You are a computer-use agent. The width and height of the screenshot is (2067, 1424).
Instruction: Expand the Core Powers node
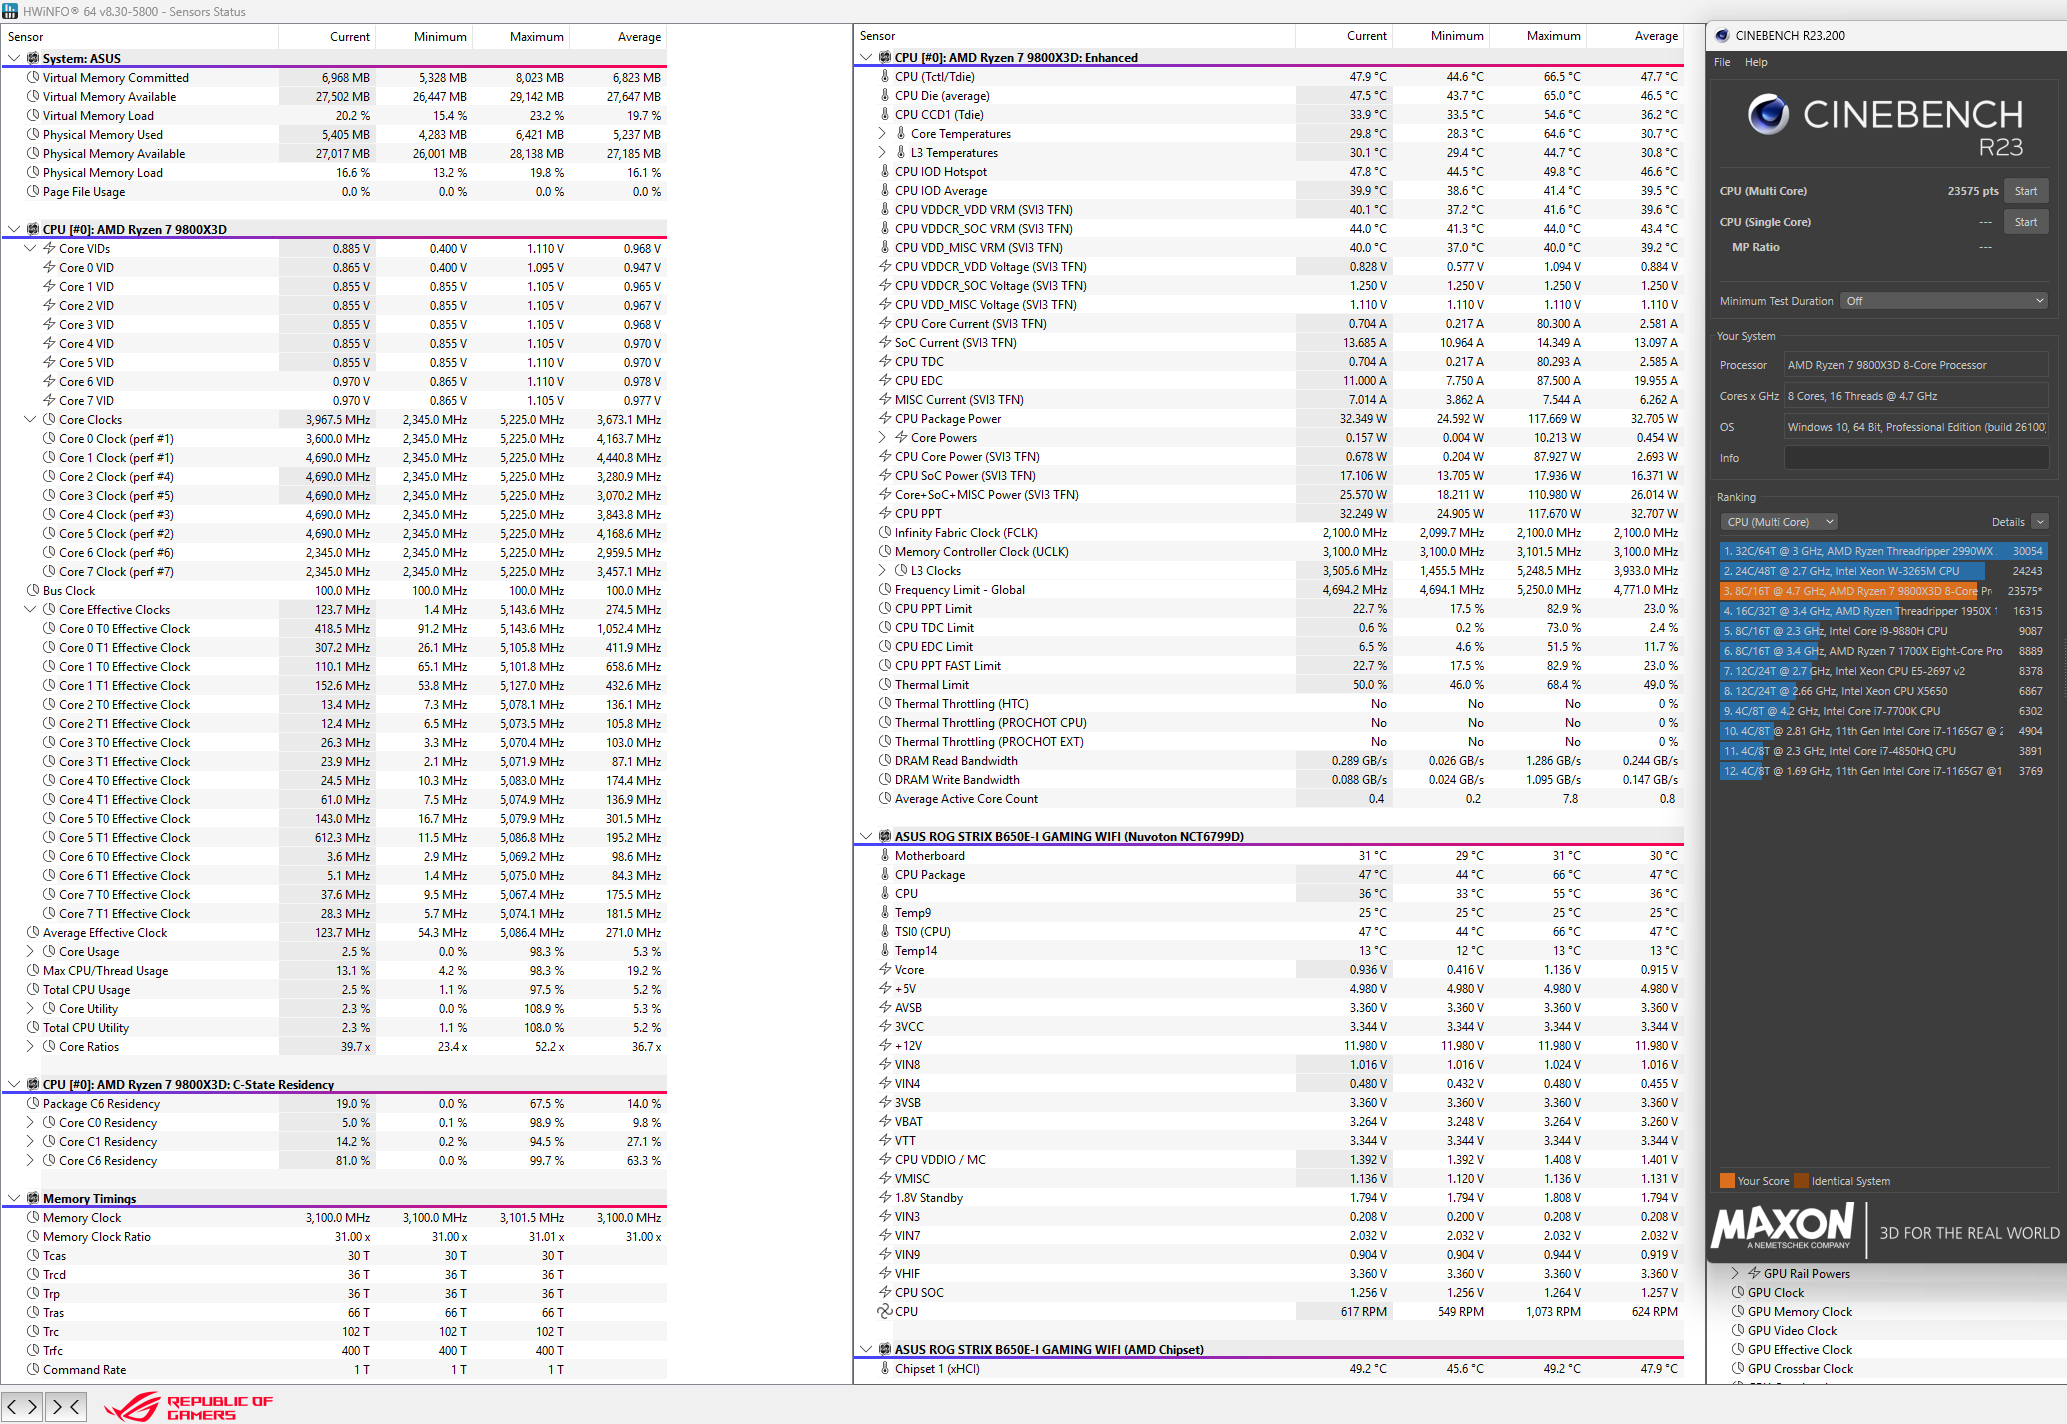[x=882, y=437]
